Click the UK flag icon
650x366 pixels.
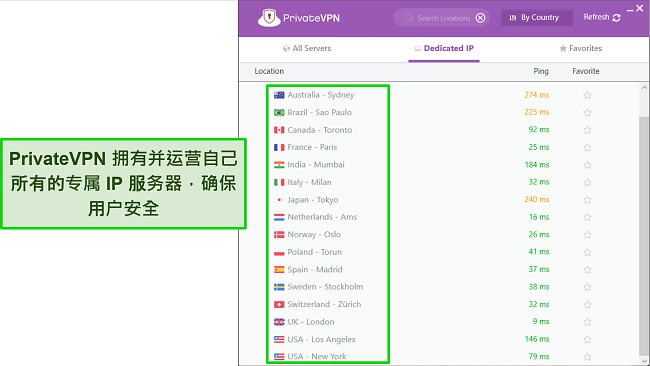279,322
